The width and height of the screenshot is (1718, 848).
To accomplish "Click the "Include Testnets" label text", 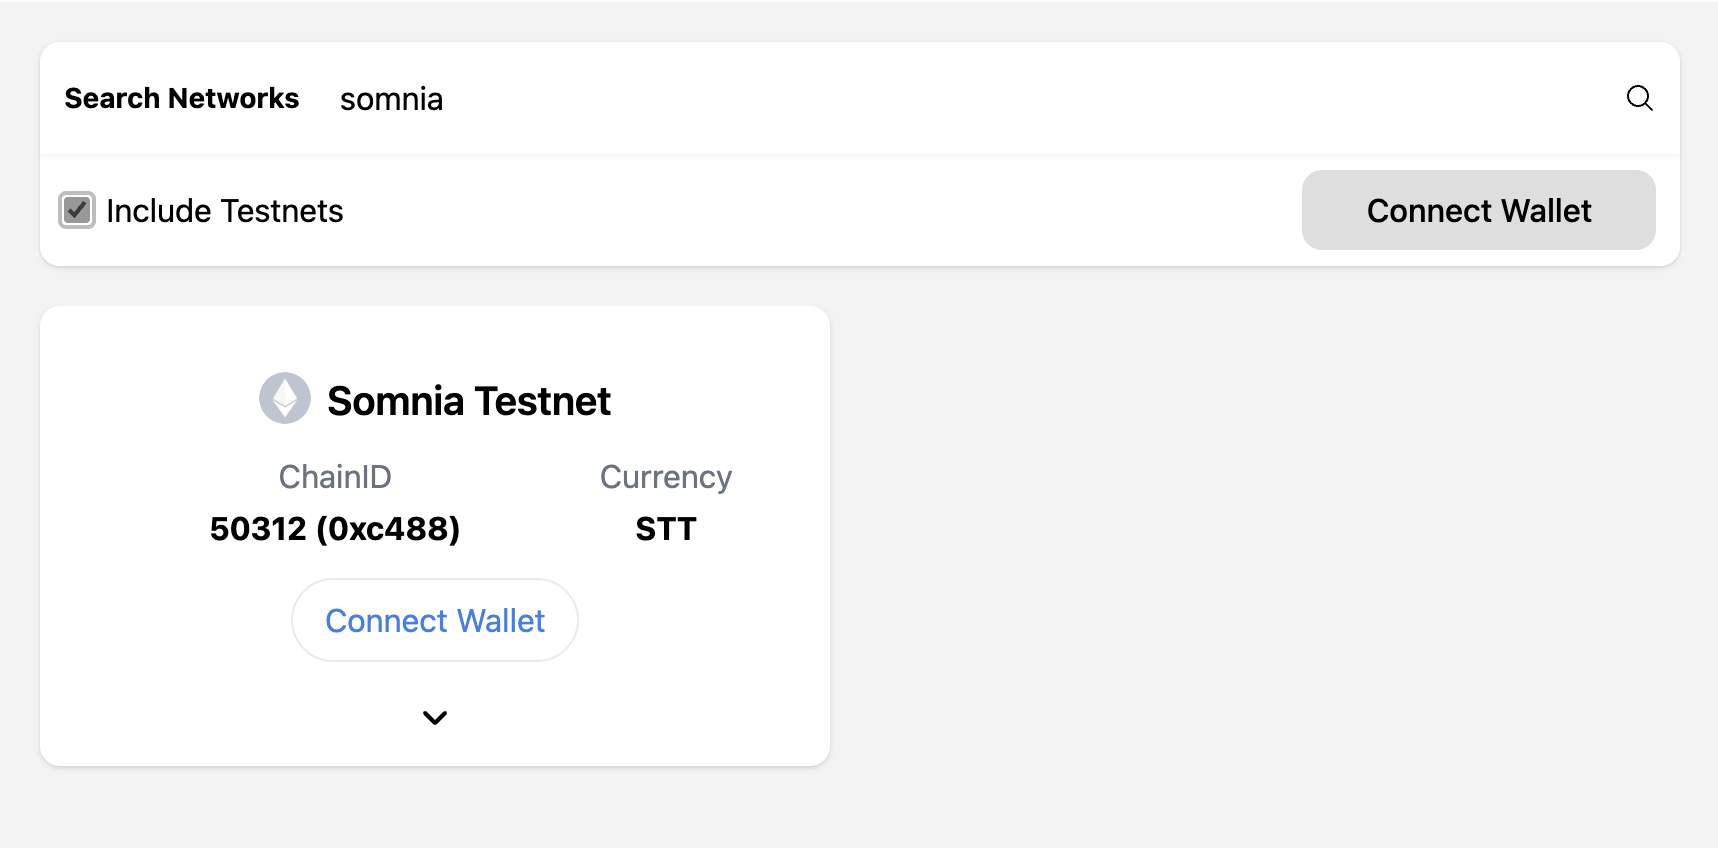I will tap(225, 211).
